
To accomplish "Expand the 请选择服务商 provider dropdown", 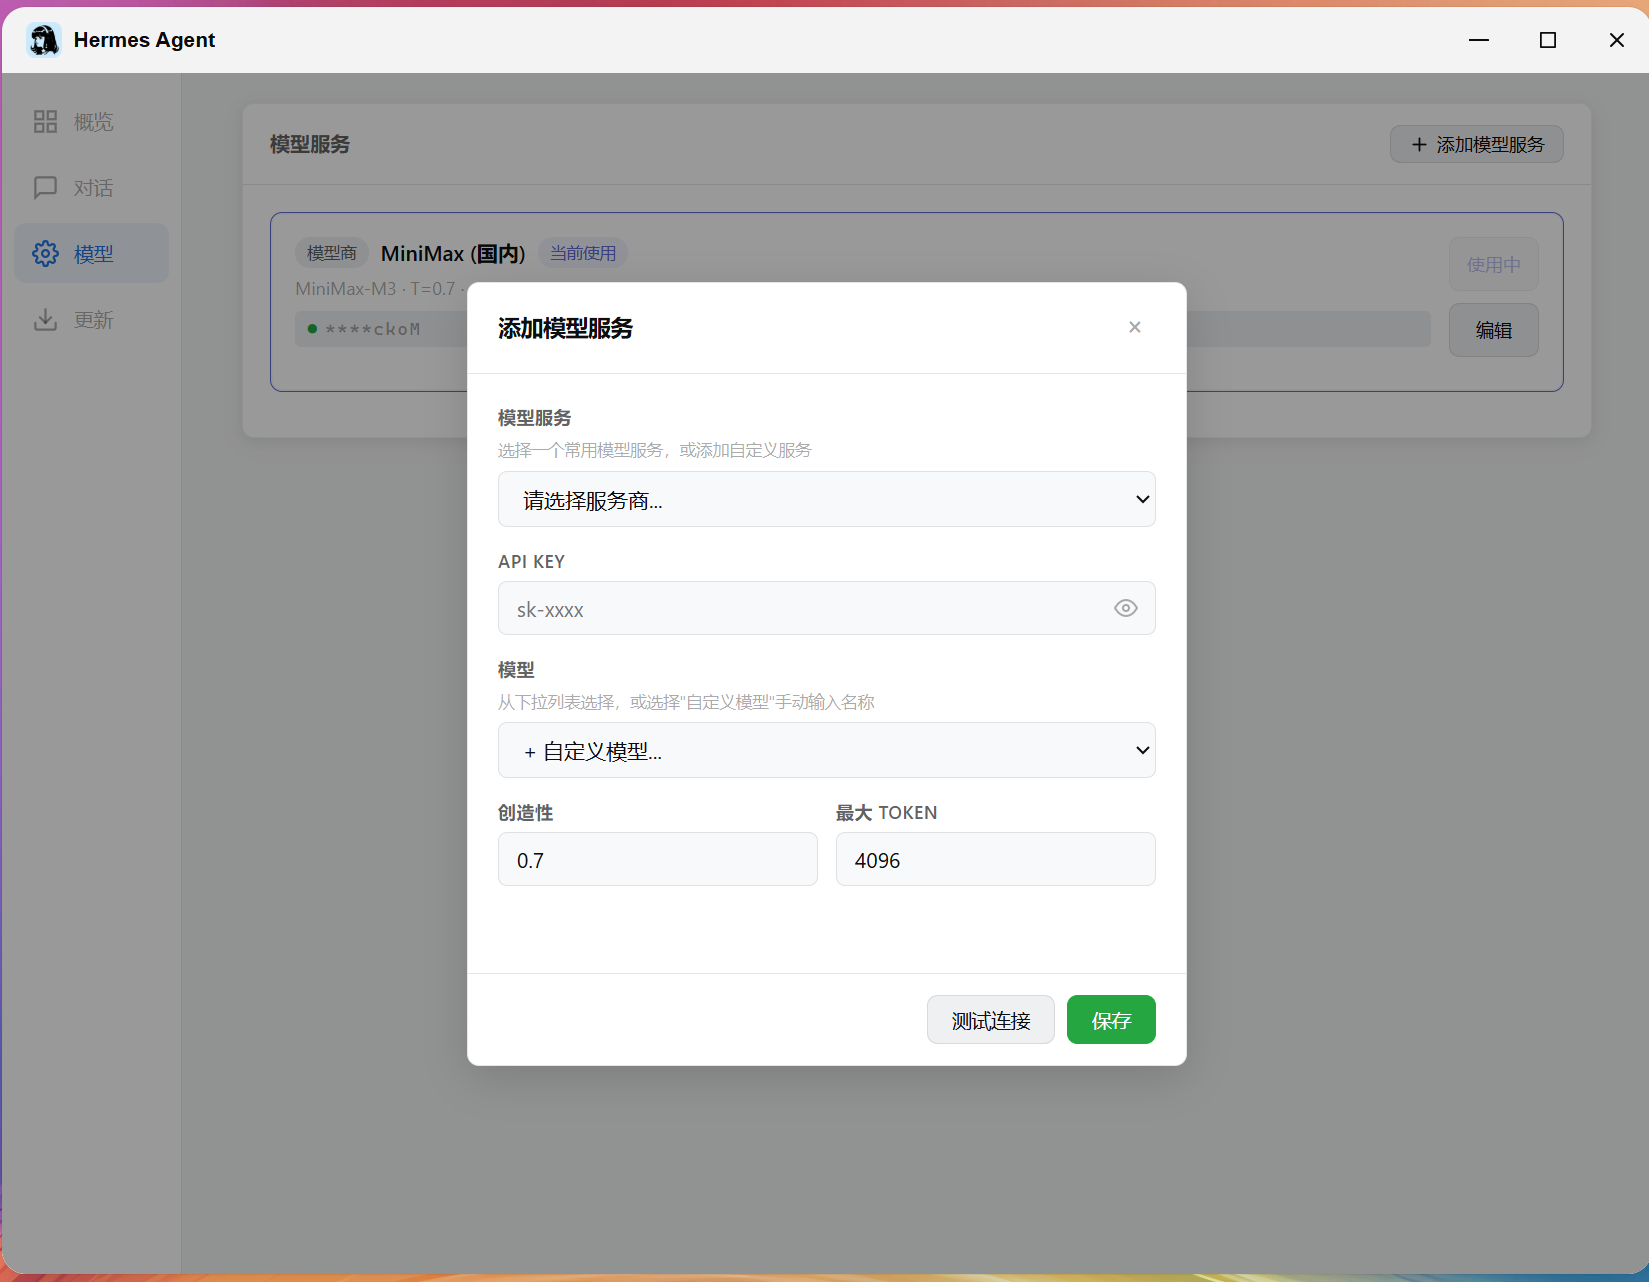I will click(827, 499).
